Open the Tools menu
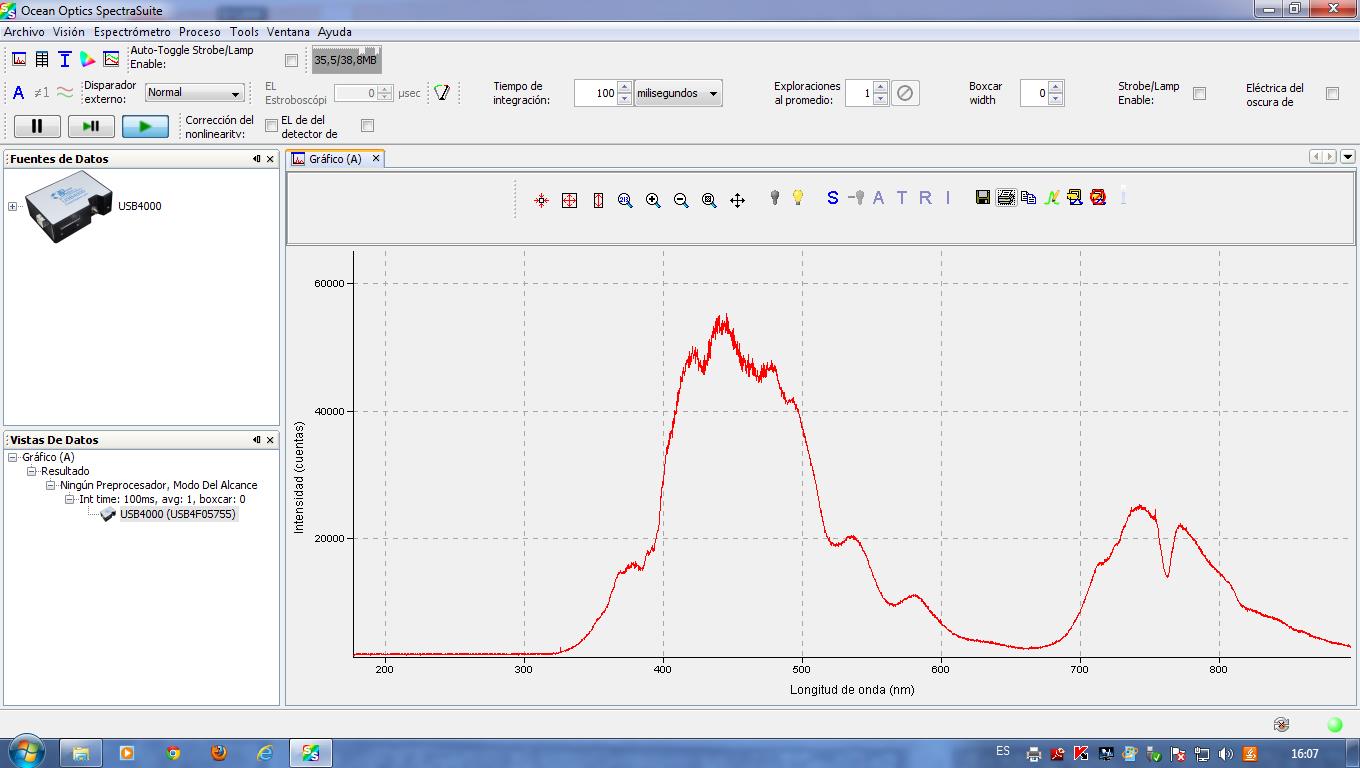1360x768 pixels. [x=244, y=32]
